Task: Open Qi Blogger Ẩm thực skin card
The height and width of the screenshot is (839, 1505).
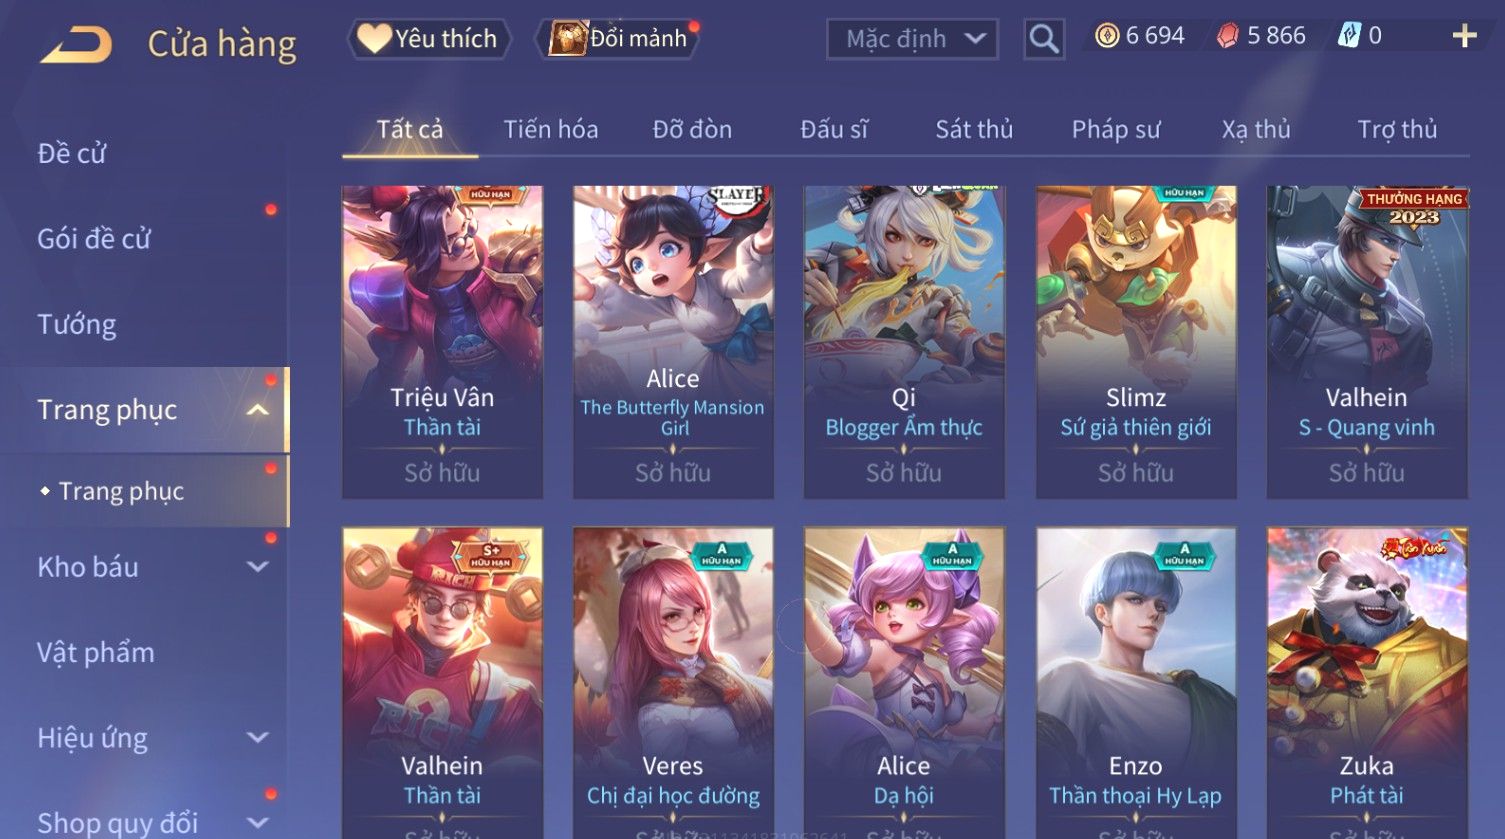Action: pos(904,342)
